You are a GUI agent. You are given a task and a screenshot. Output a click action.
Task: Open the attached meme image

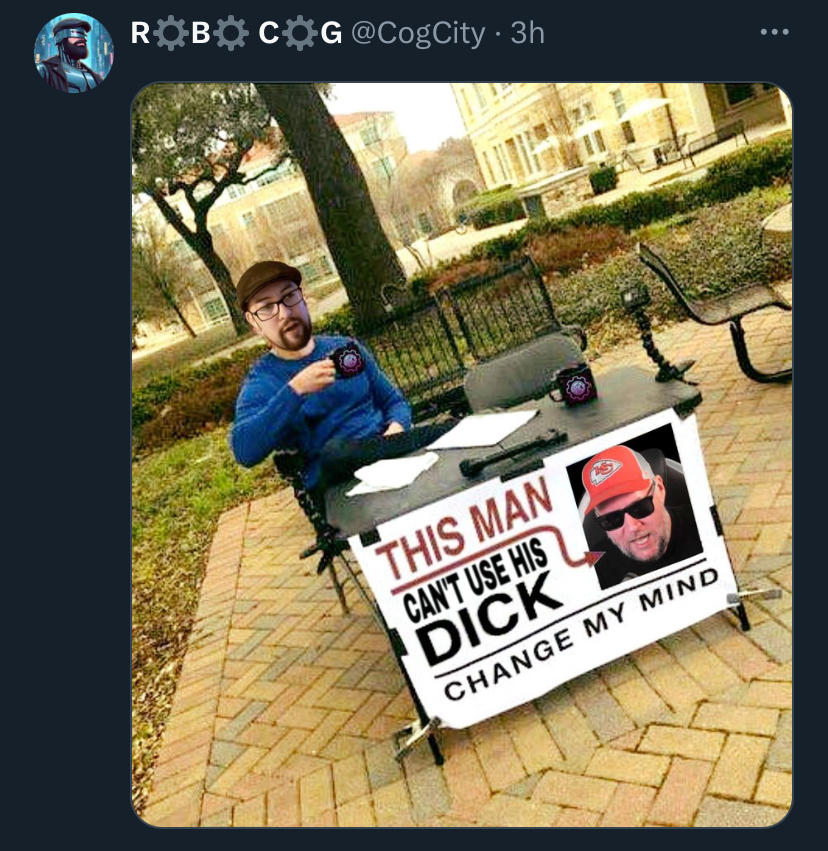point(462,454)
